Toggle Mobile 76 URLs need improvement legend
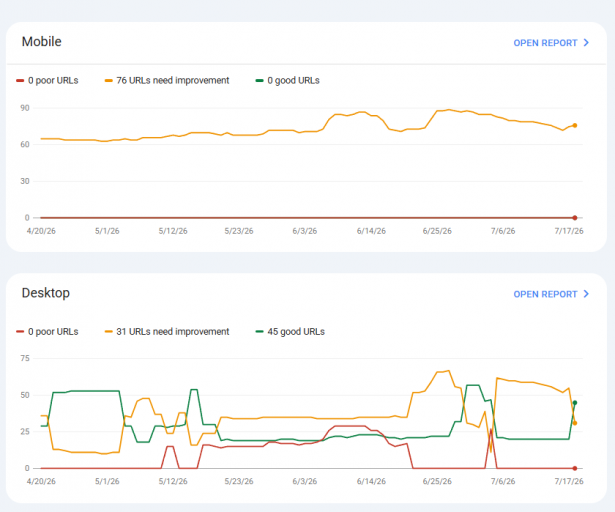615x512 pixels. point(167,80)
